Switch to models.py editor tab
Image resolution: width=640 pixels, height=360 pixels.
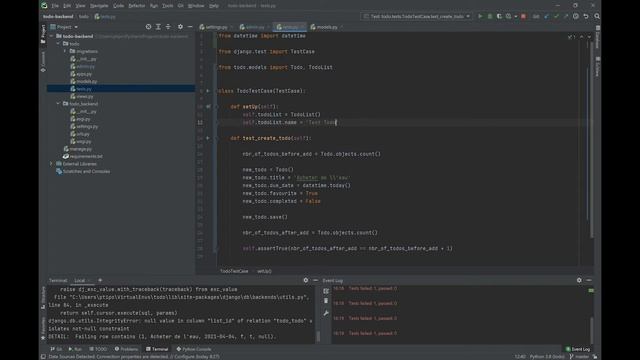[x=327, y=27]
